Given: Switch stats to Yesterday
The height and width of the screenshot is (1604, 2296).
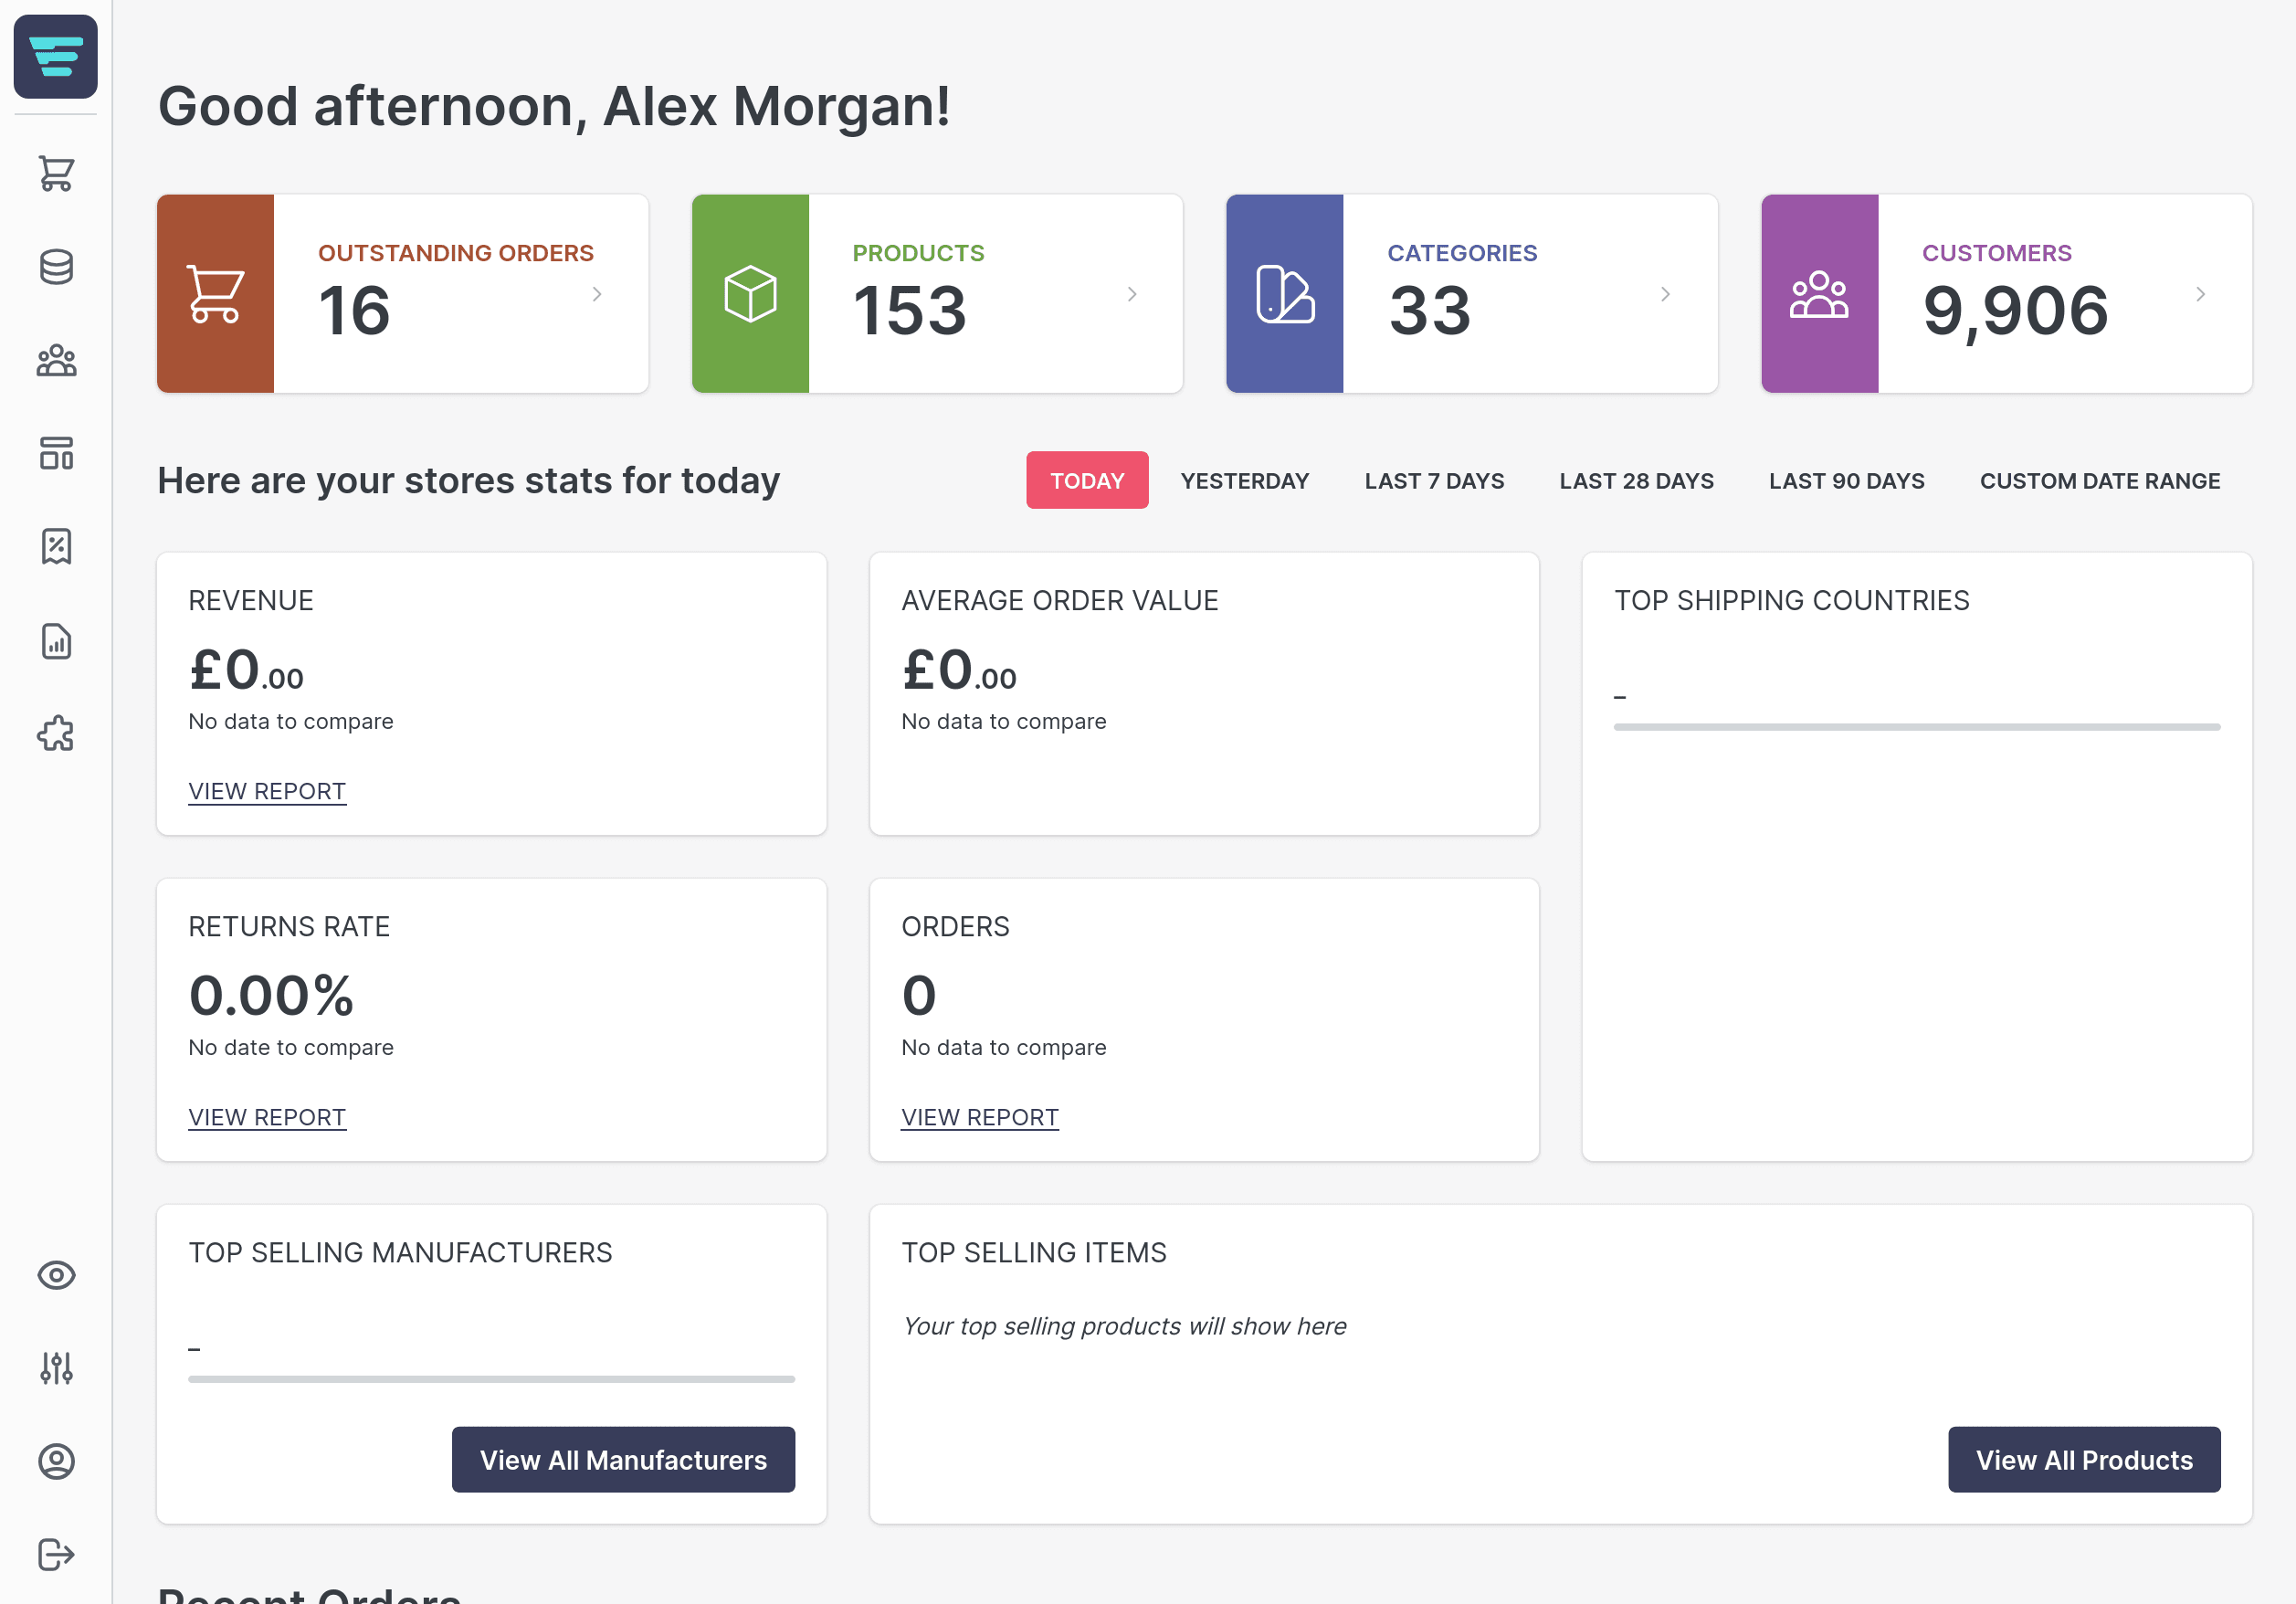Looking at the screenshot, I should tap(1244, 480).
